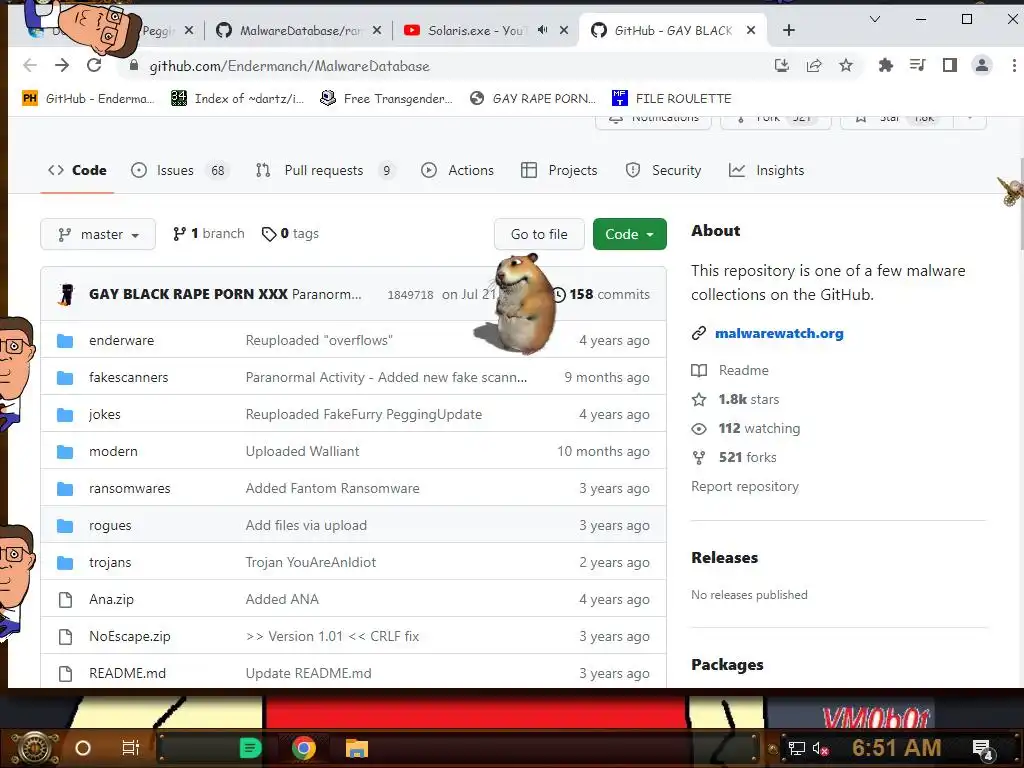Open the Chrome profile avatar
Viewport: 1024px width, 768px height.
click(982, 65)
